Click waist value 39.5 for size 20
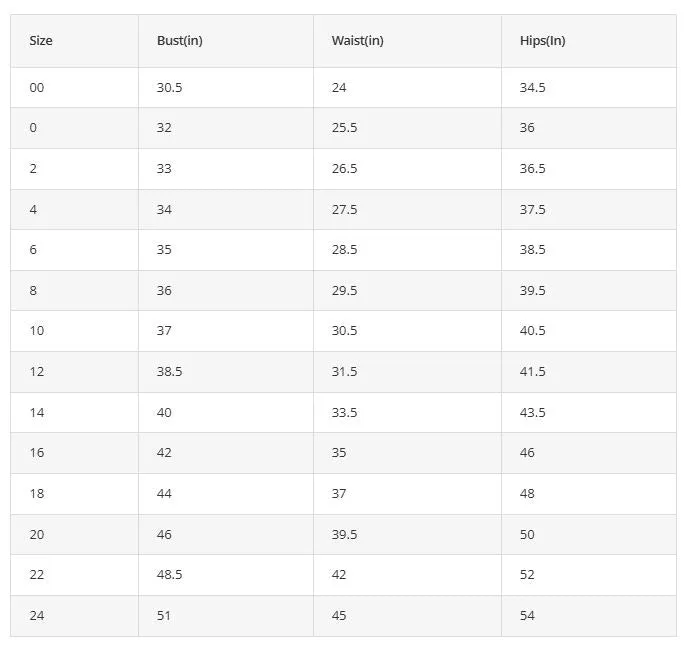This screenshot has height=646, width=688. tap(344, 535)
